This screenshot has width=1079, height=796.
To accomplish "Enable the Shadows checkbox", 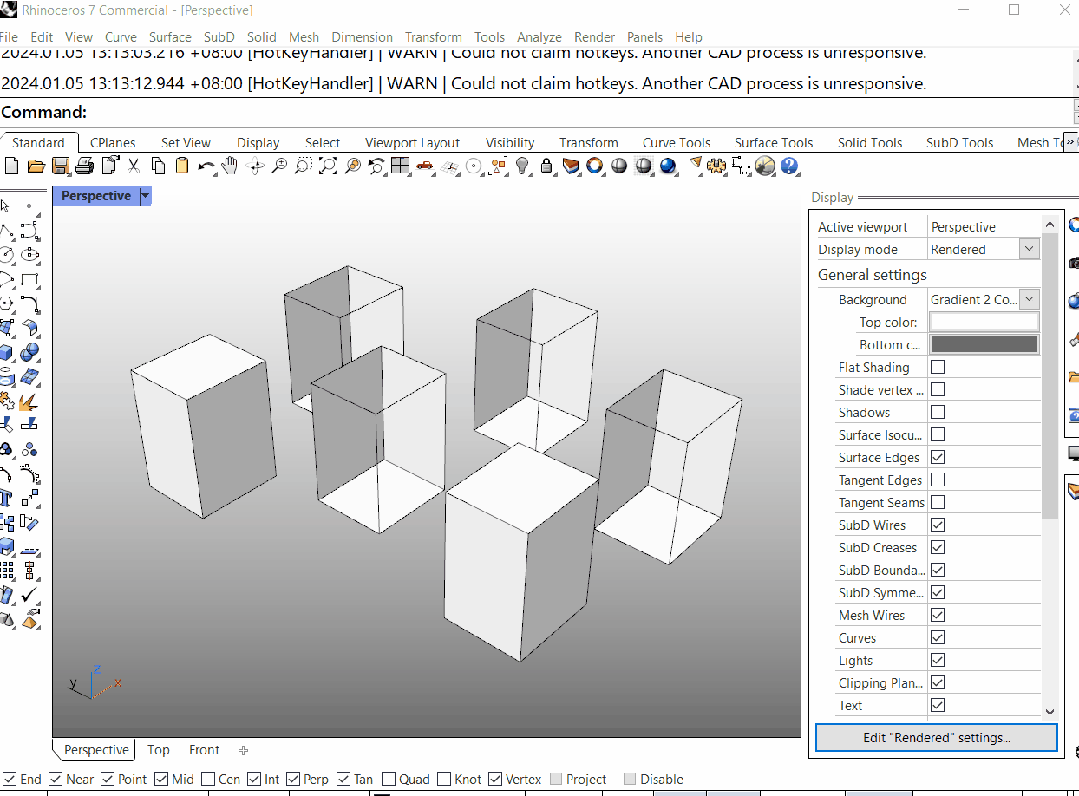I will (937, 412).
